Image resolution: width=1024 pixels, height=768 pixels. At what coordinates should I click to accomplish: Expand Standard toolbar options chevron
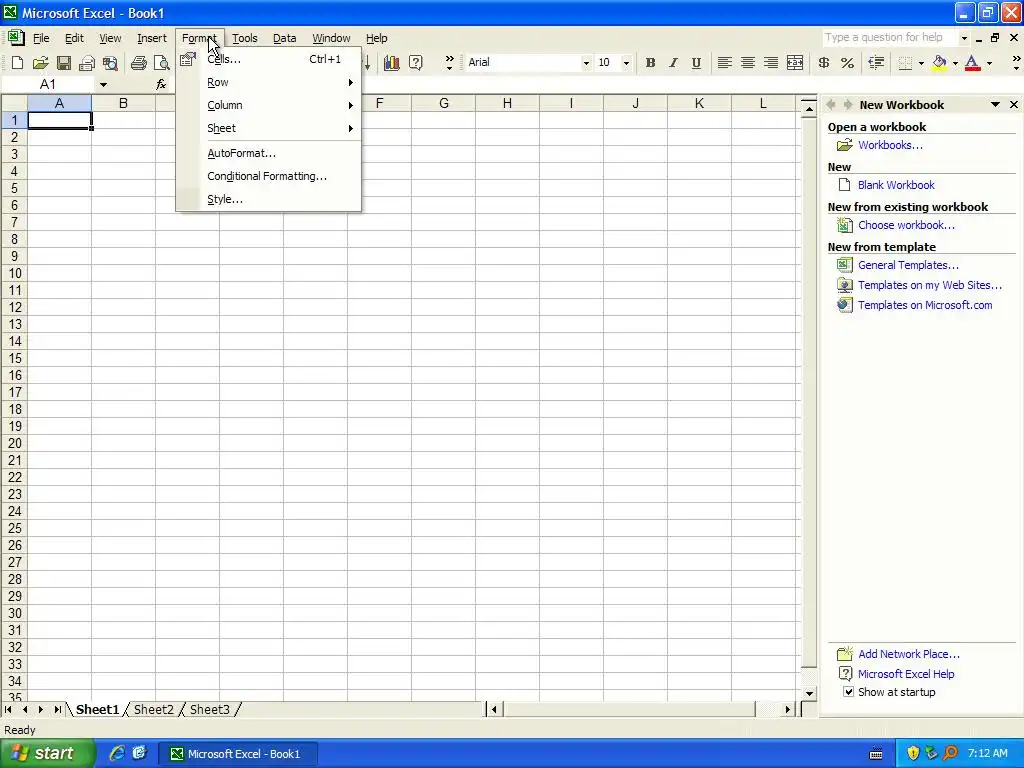tap(449, 63)
